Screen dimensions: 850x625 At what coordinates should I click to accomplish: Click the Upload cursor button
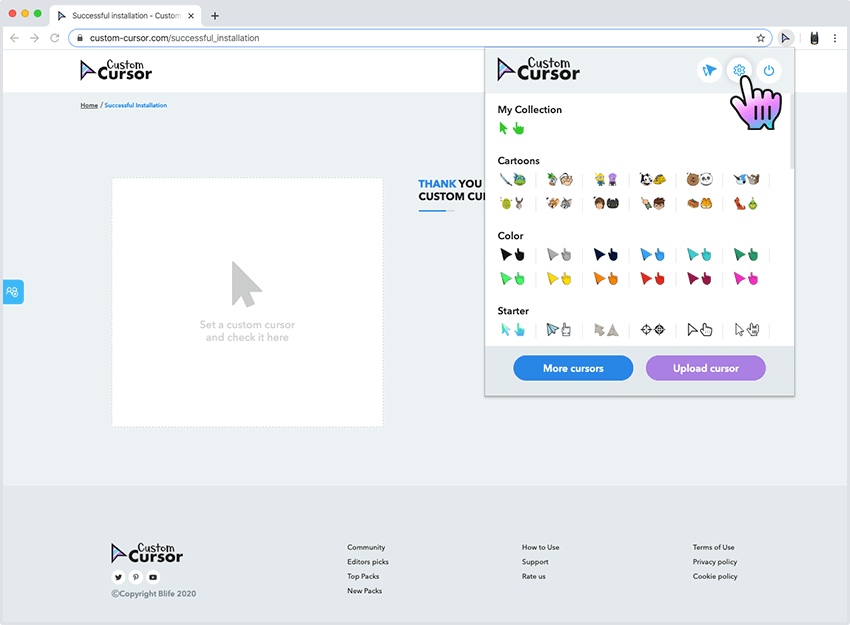pyautogui.click(x=705, y=368)
